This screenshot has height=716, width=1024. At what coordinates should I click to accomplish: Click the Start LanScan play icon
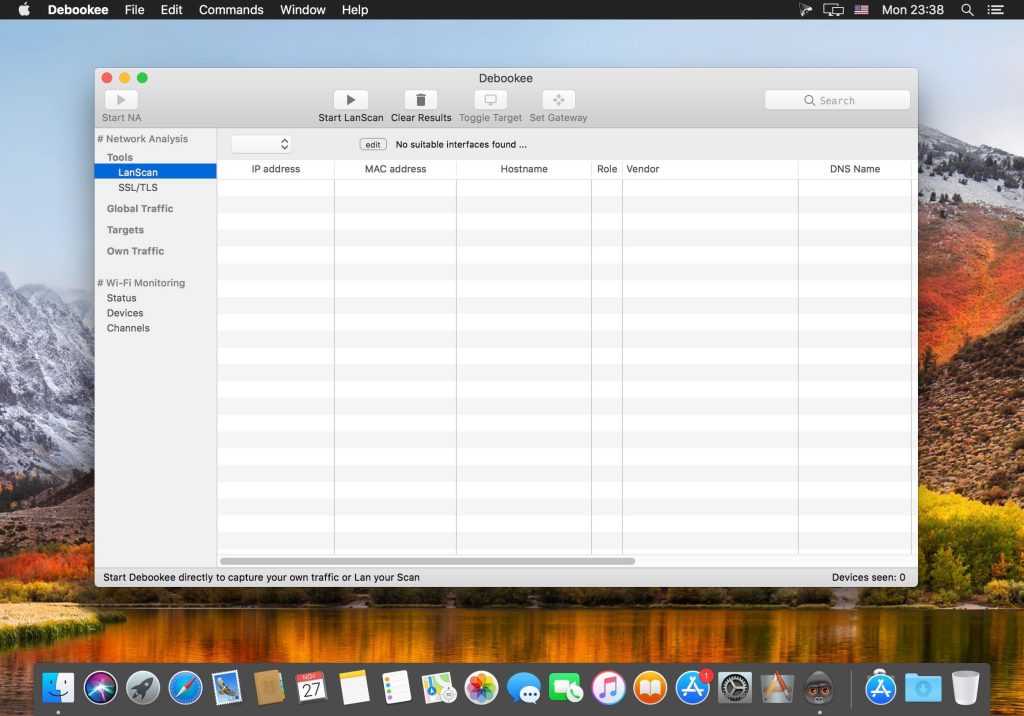point(350,100)
